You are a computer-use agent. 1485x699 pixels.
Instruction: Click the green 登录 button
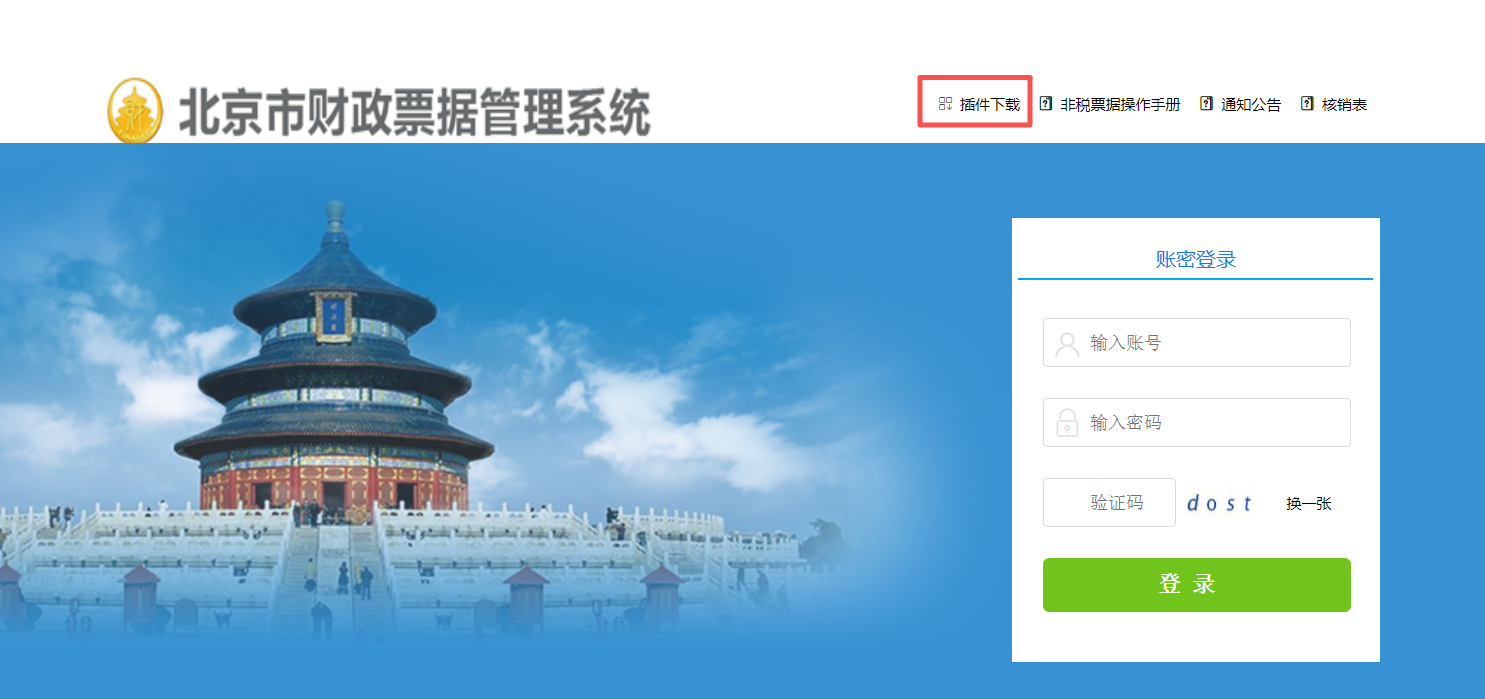point(1197,585)
